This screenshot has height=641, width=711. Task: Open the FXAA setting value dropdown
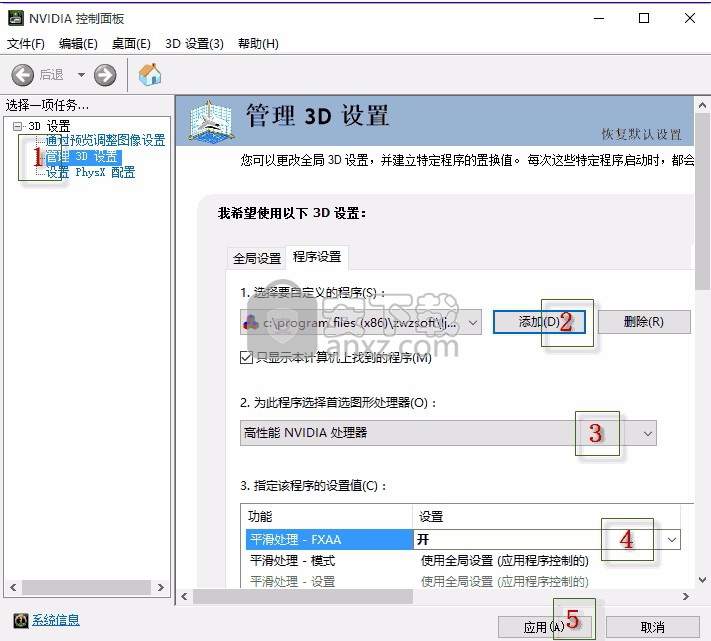click(672, 539)
